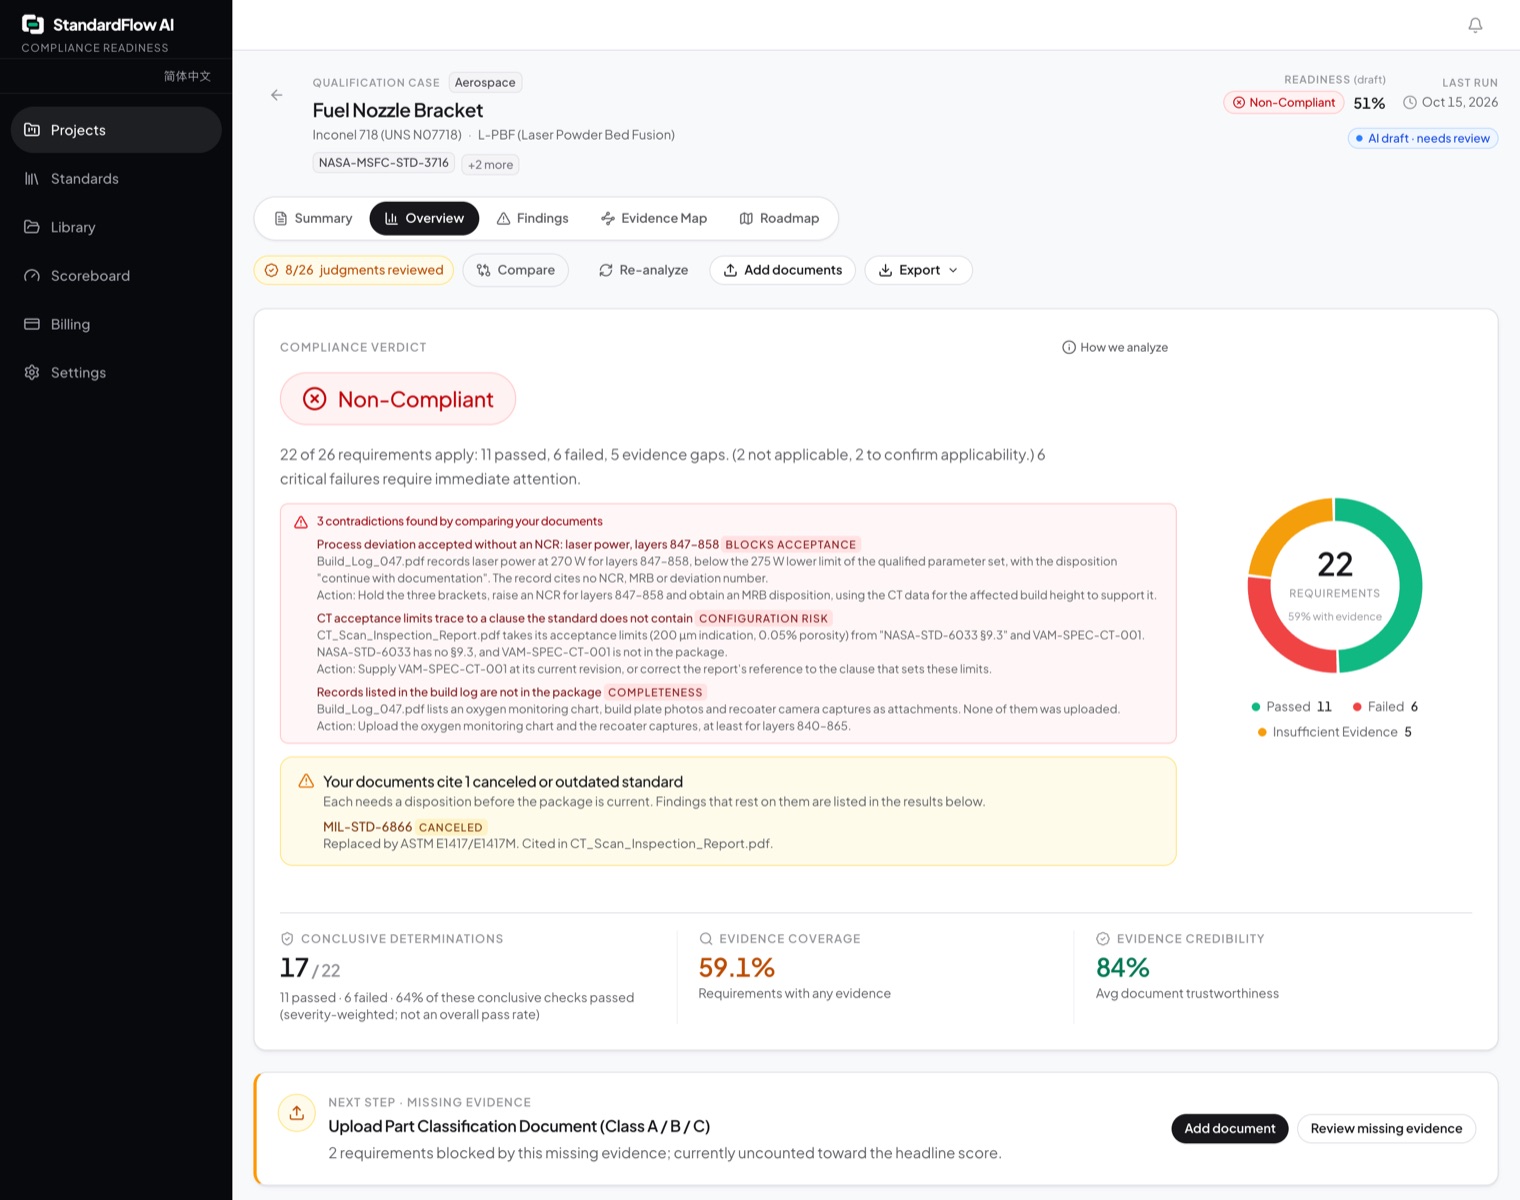Go back using the left arrow
The height and width of the screenshot is (1200, 1520).
(x=277, y=95)
